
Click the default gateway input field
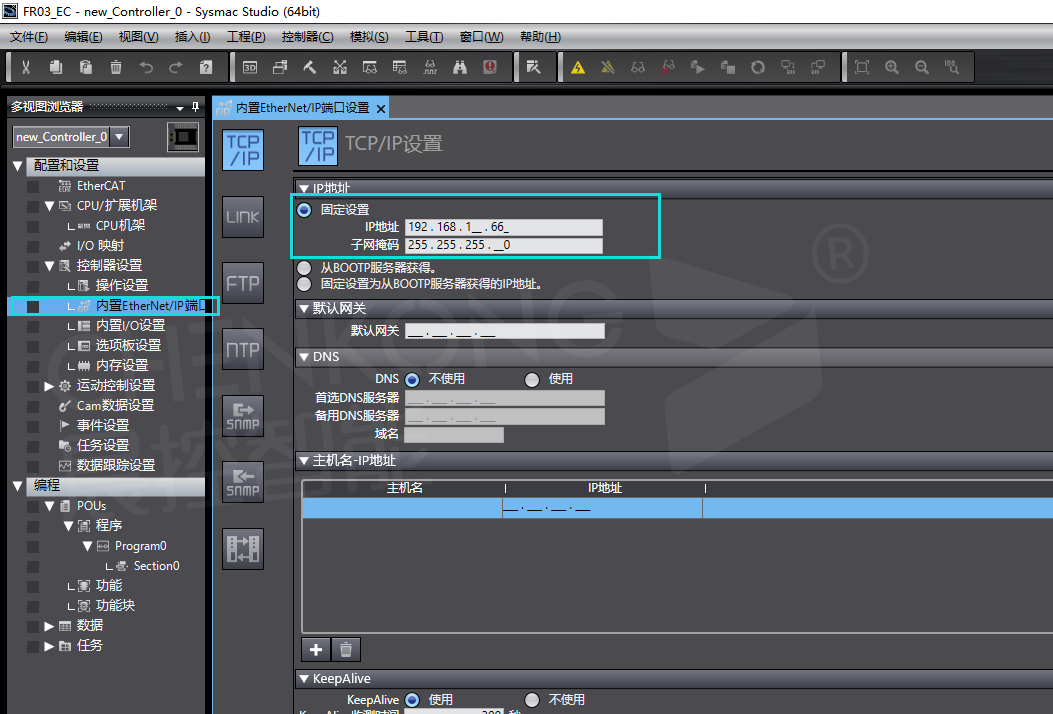pos(504,331)
